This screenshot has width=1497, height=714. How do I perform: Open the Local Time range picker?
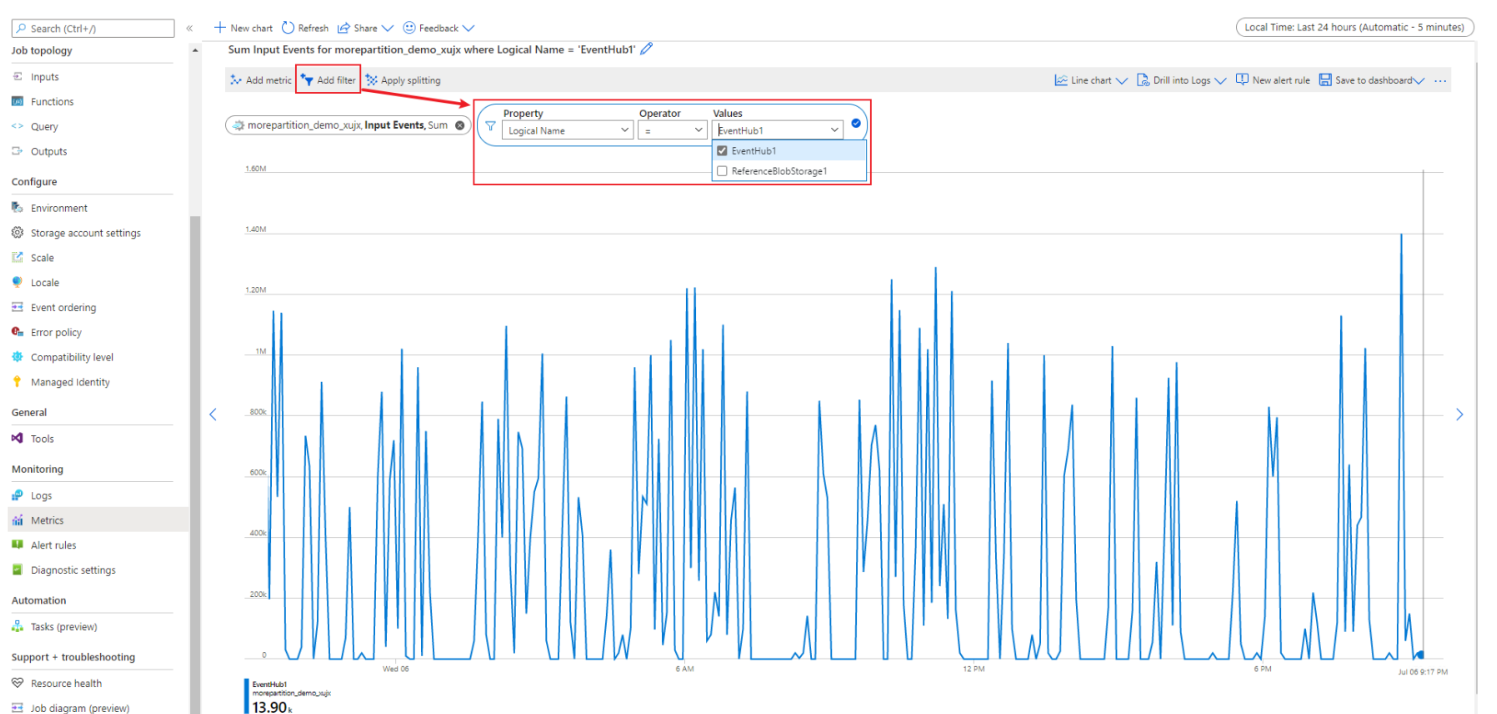[x=1355, y=28]
